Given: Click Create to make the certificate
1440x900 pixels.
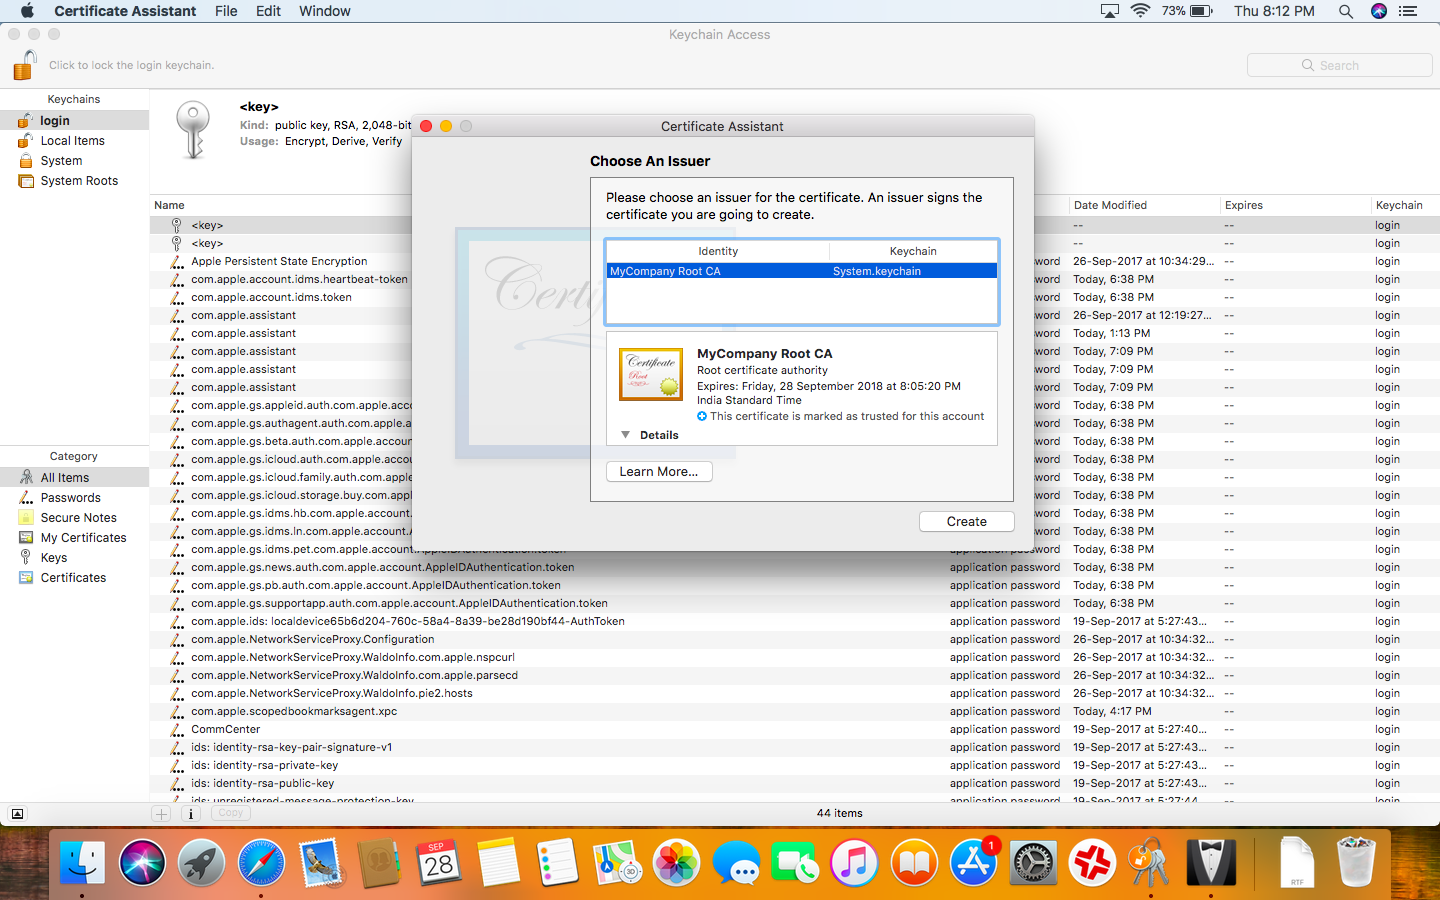Looking at the screenshot, I should (966, 521).
